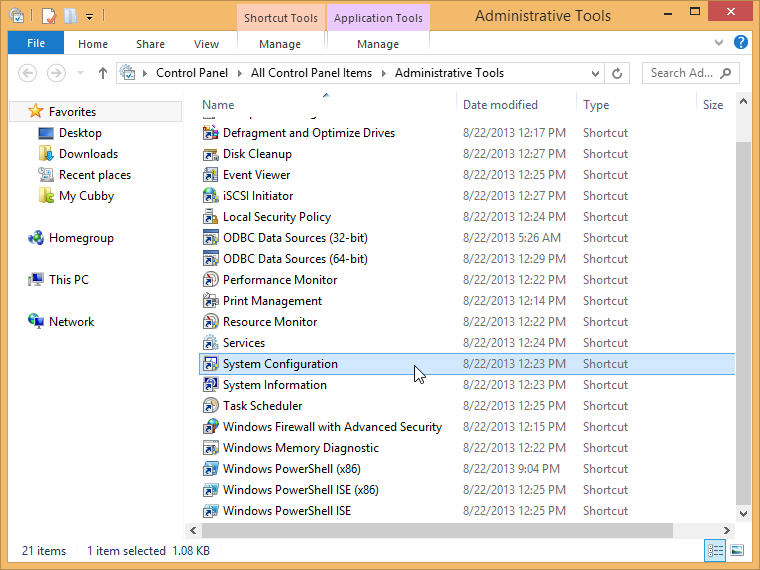This screenshot has height=570, width=760.
Task: Click the Windows PowerShell ISE (x86) icon
Action: tap(210, 490)
